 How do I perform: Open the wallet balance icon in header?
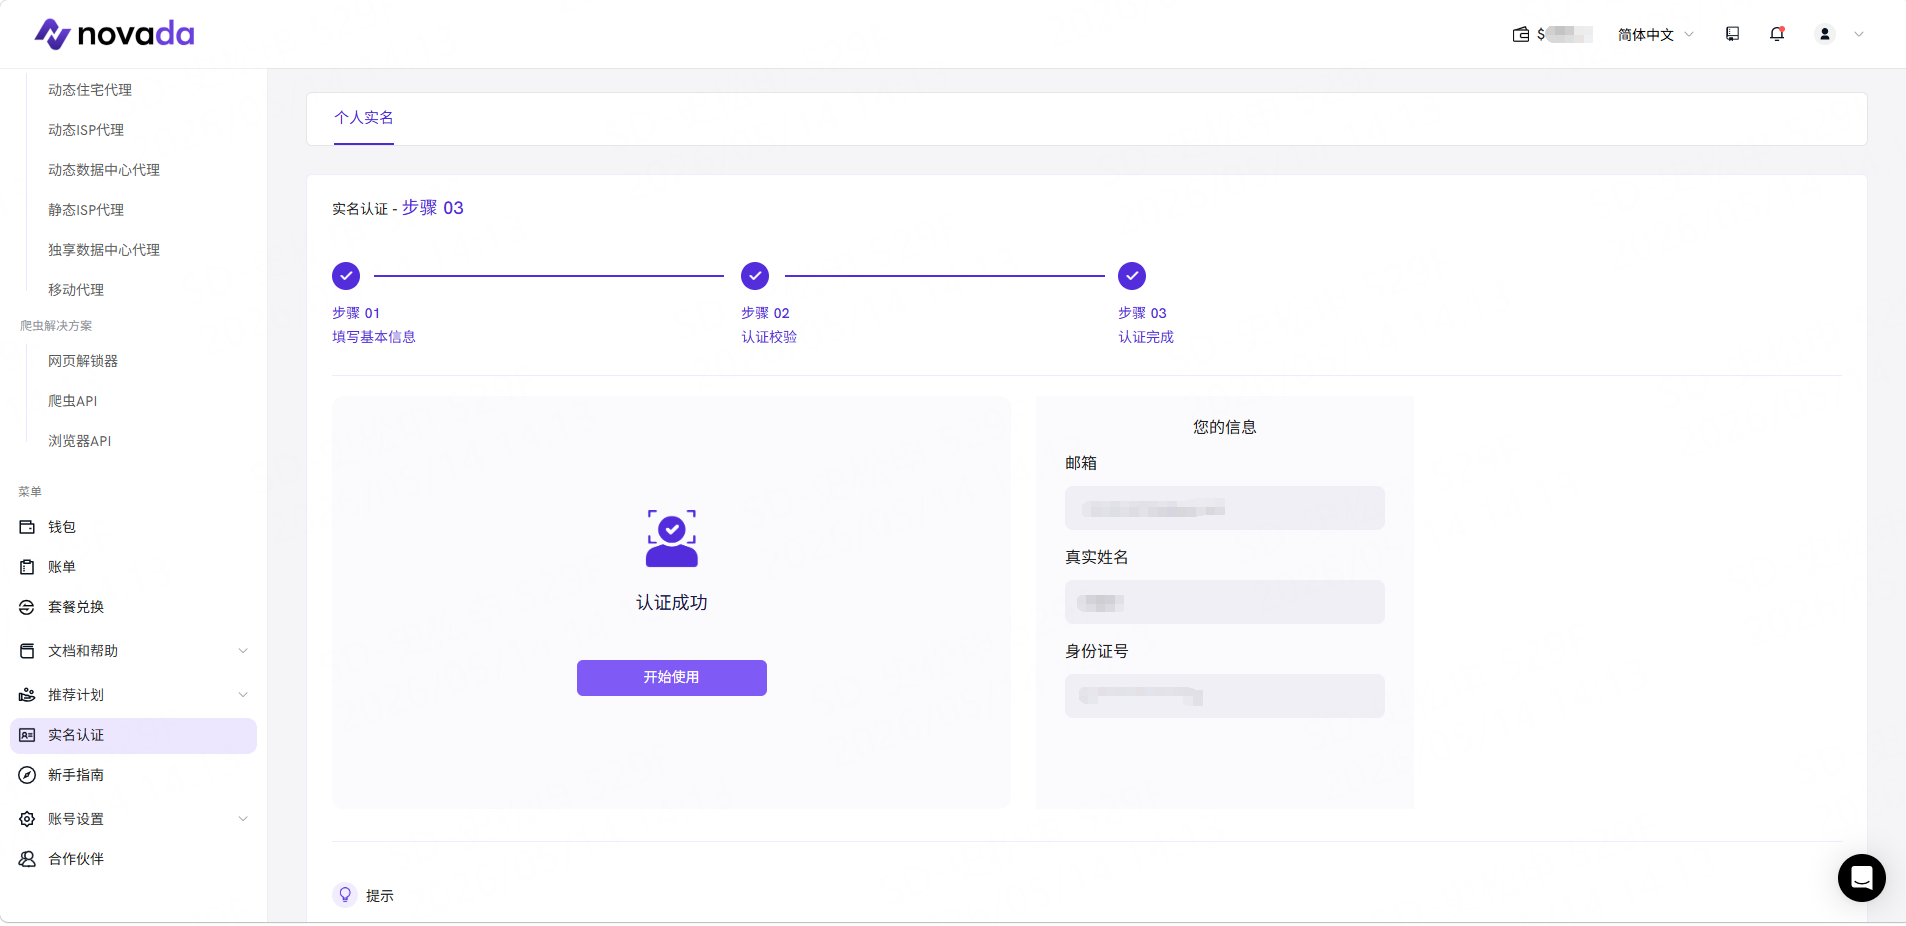pyautogui.click(x=1521, y=34)
